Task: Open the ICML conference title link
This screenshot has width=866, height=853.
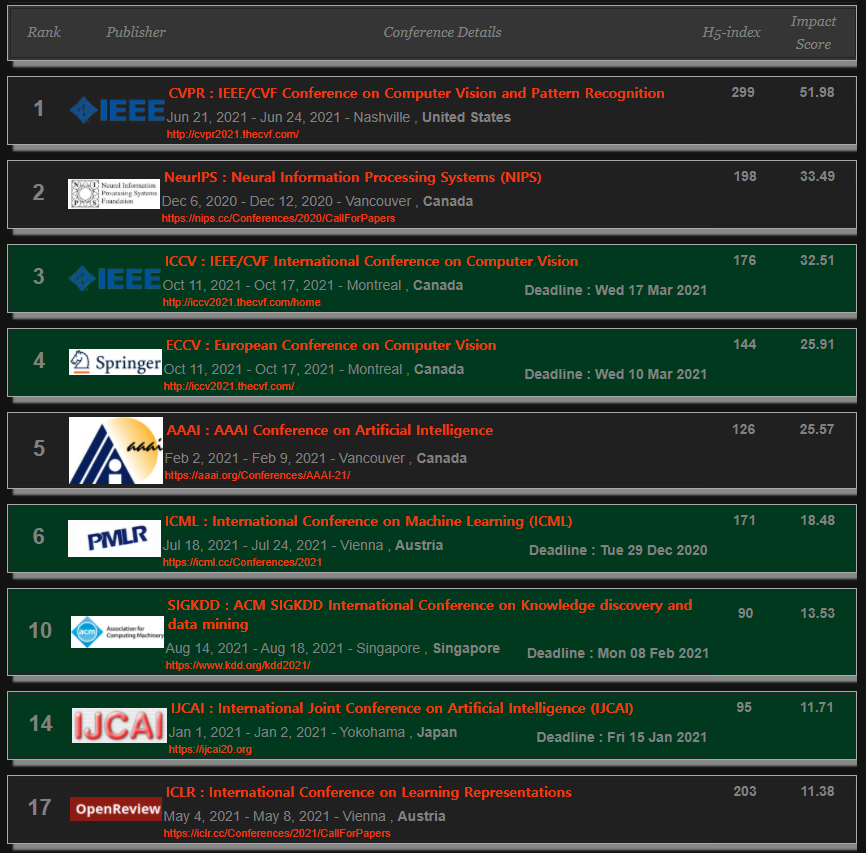Action: [x=368, y=522]
